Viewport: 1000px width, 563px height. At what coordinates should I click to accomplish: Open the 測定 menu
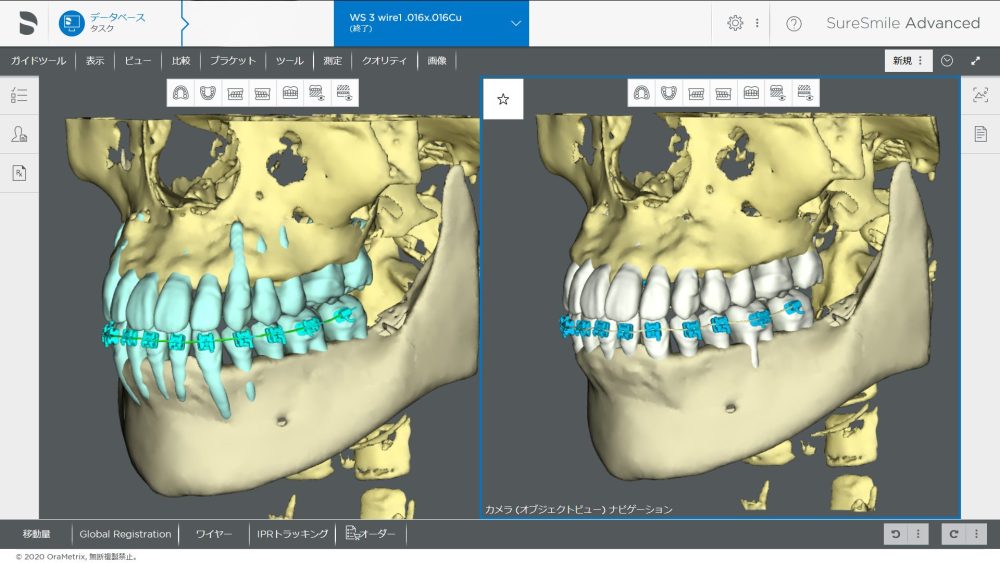332,61
